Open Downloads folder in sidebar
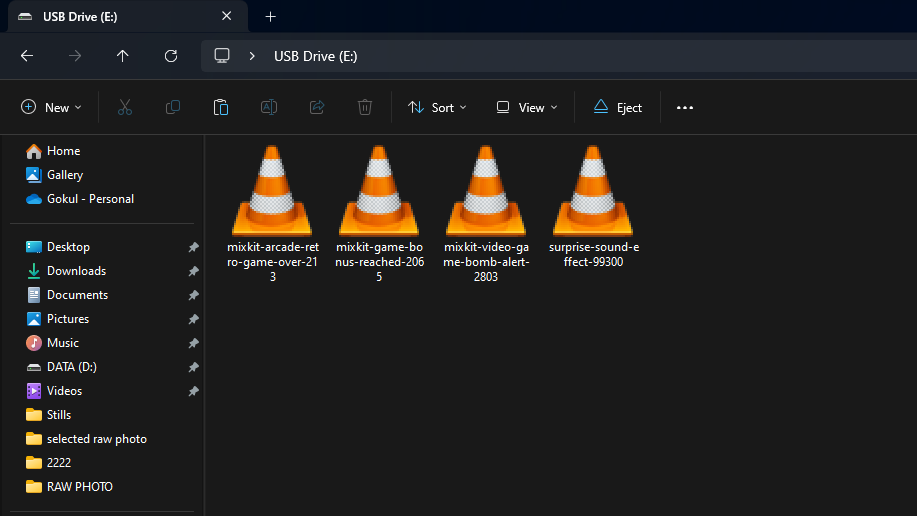The height and width of the screenshot is (516, 917). point(66,271)
